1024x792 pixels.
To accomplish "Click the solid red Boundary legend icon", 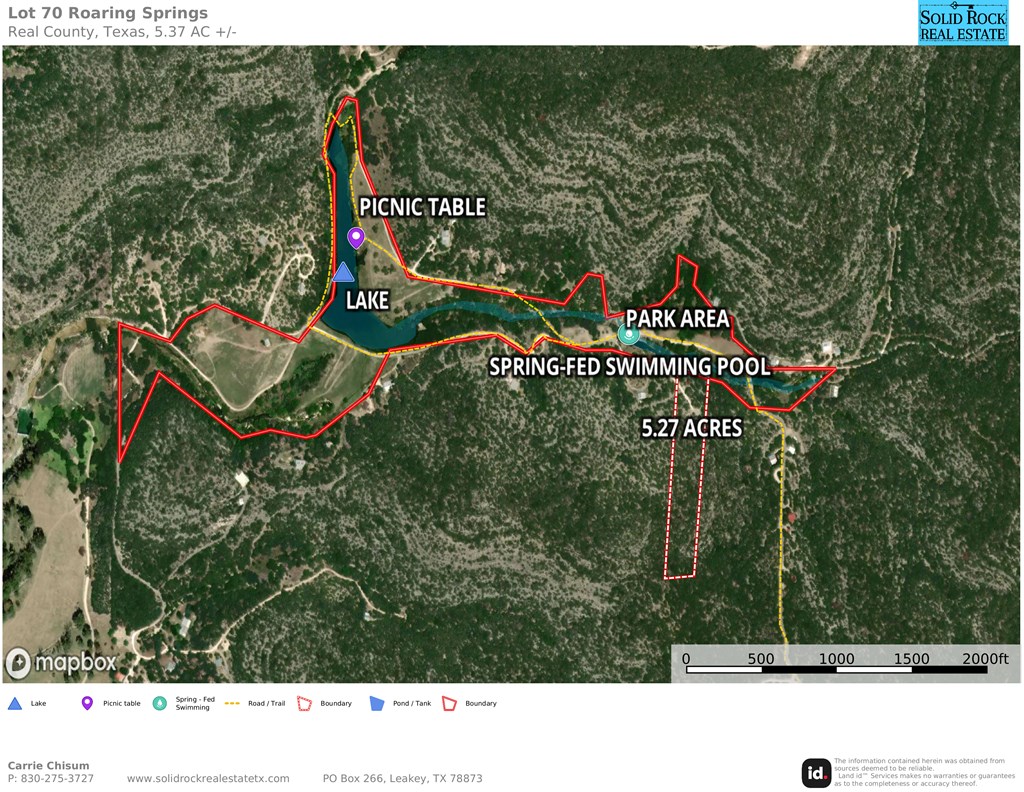I will coord(449,703).
